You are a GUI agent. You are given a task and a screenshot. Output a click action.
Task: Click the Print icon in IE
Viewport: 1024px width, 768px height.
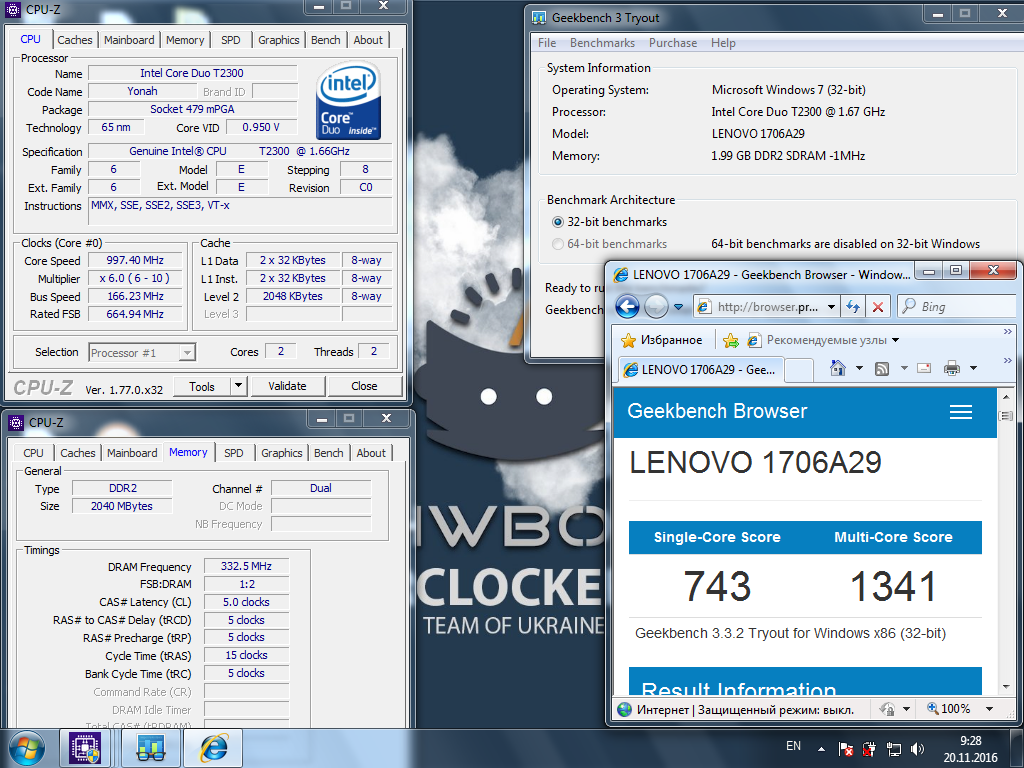click(x=952, y=368)
